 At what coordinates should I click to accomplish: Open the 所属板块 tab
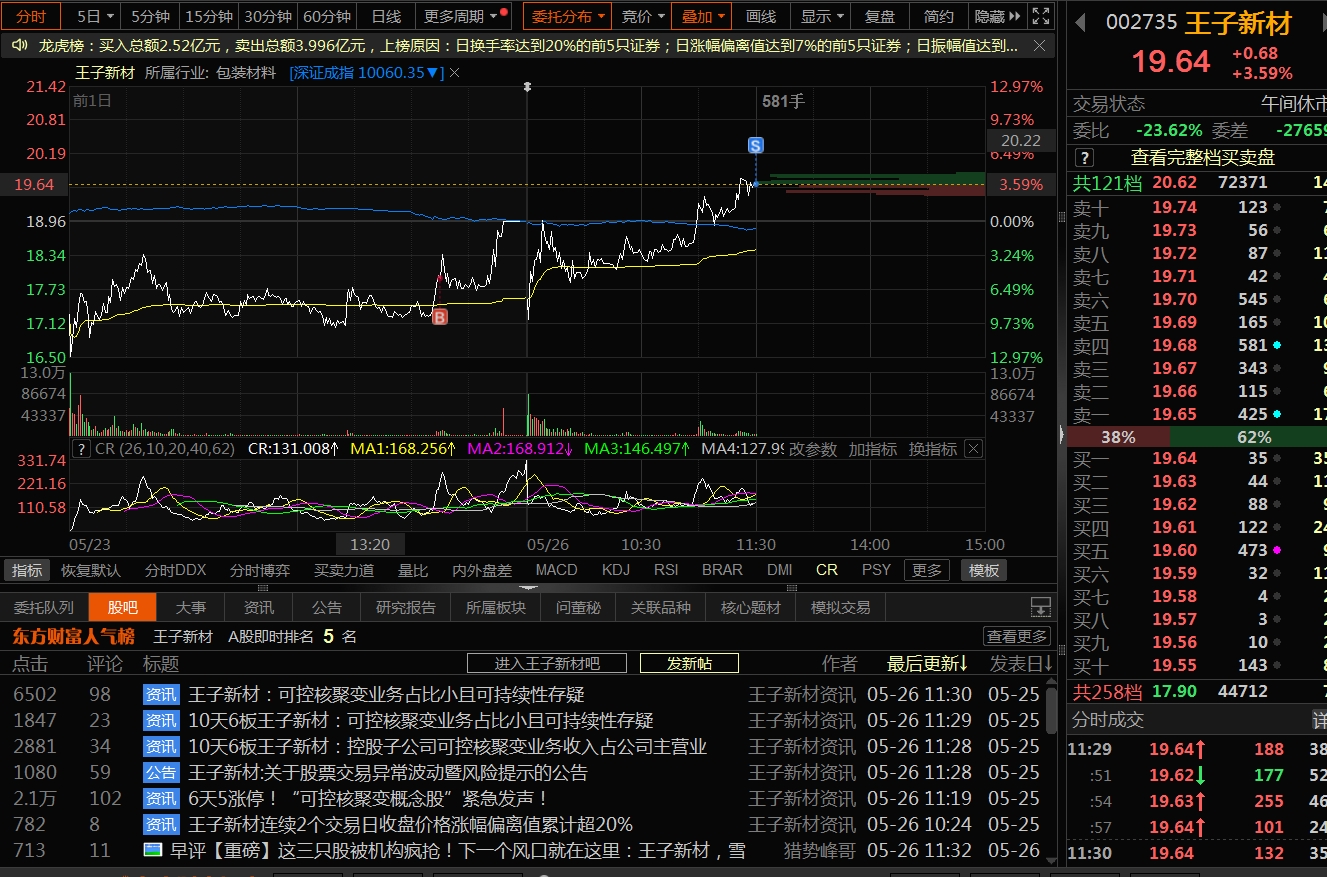pos(495,607)
